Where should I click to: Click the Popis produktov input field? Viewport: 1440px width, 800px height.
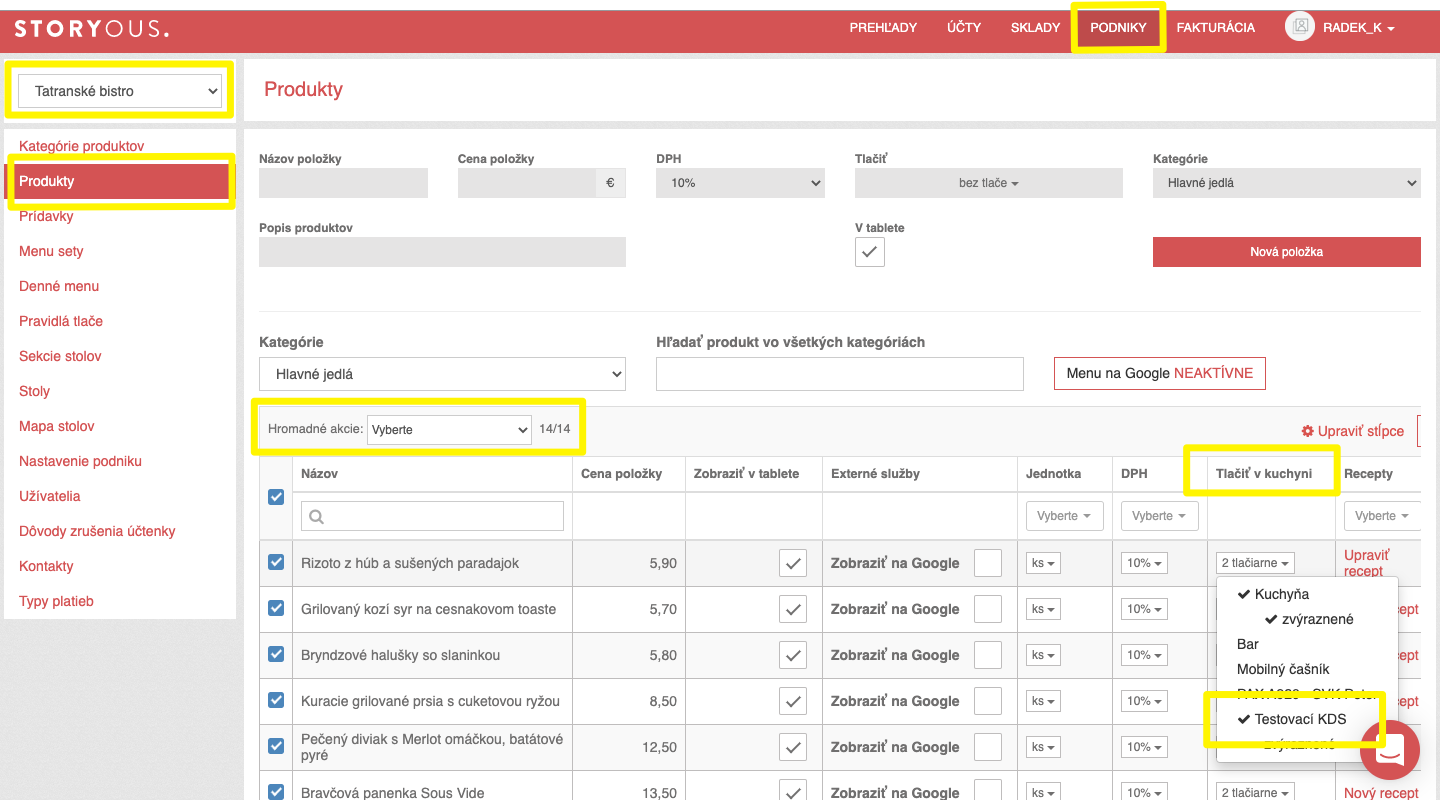(x=442, y=252)
